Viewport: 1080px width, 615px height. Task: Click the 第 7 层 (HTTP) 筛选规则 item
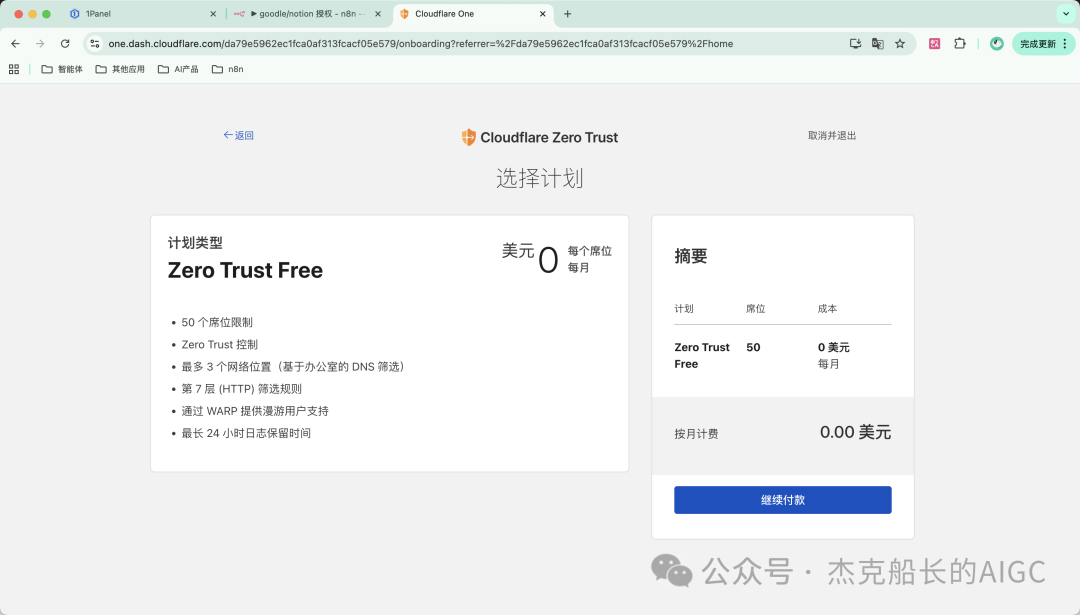point(242,389)
